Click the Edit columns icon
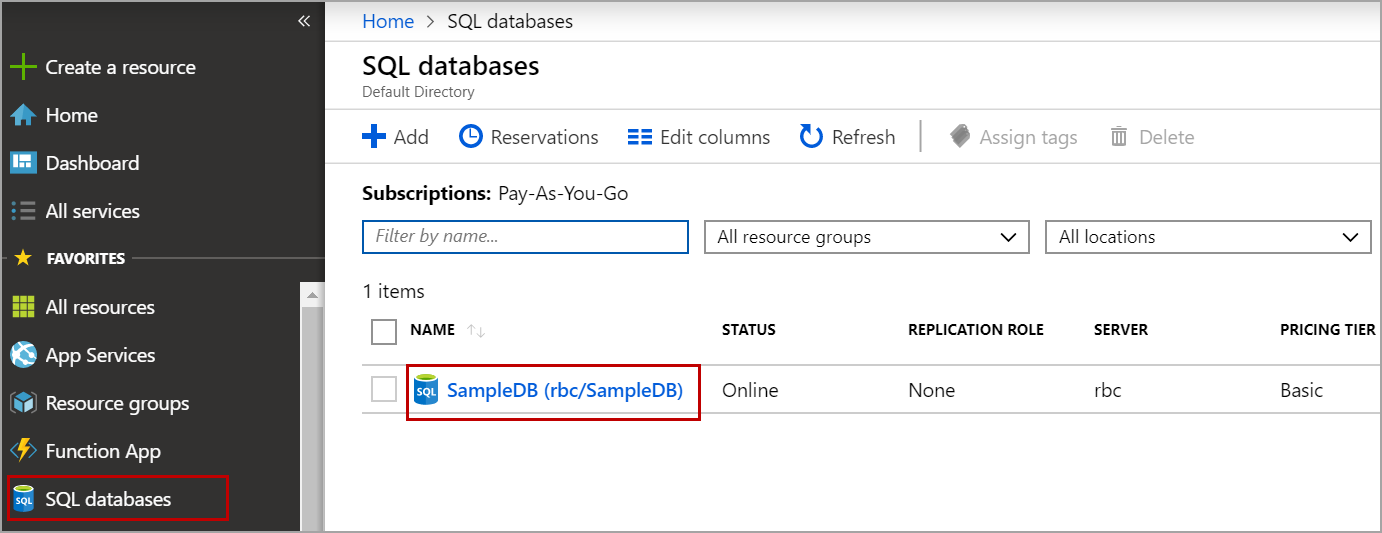The width and height of the screenshot is (1382, 533). [640, 137]
